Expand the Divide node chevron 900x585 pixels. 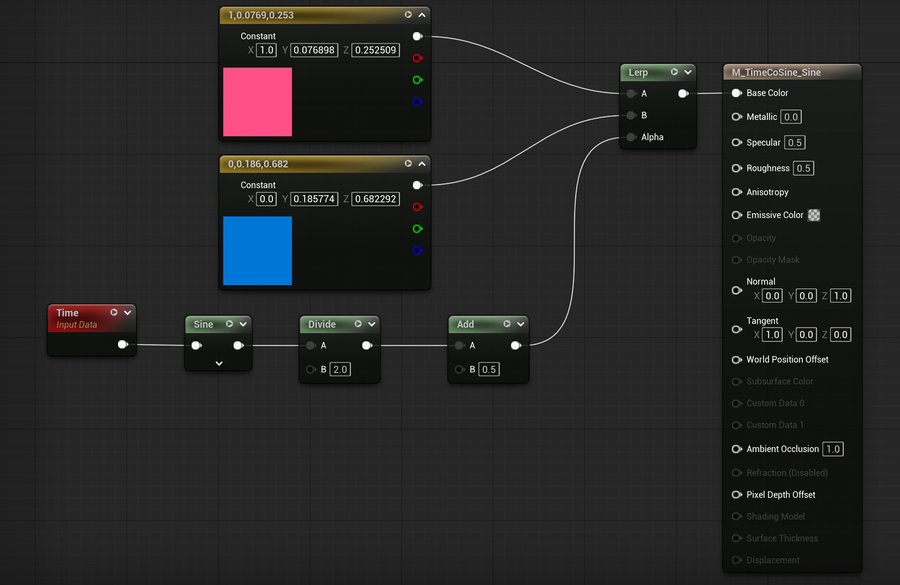pyautogui.click(x=372, y=324)
